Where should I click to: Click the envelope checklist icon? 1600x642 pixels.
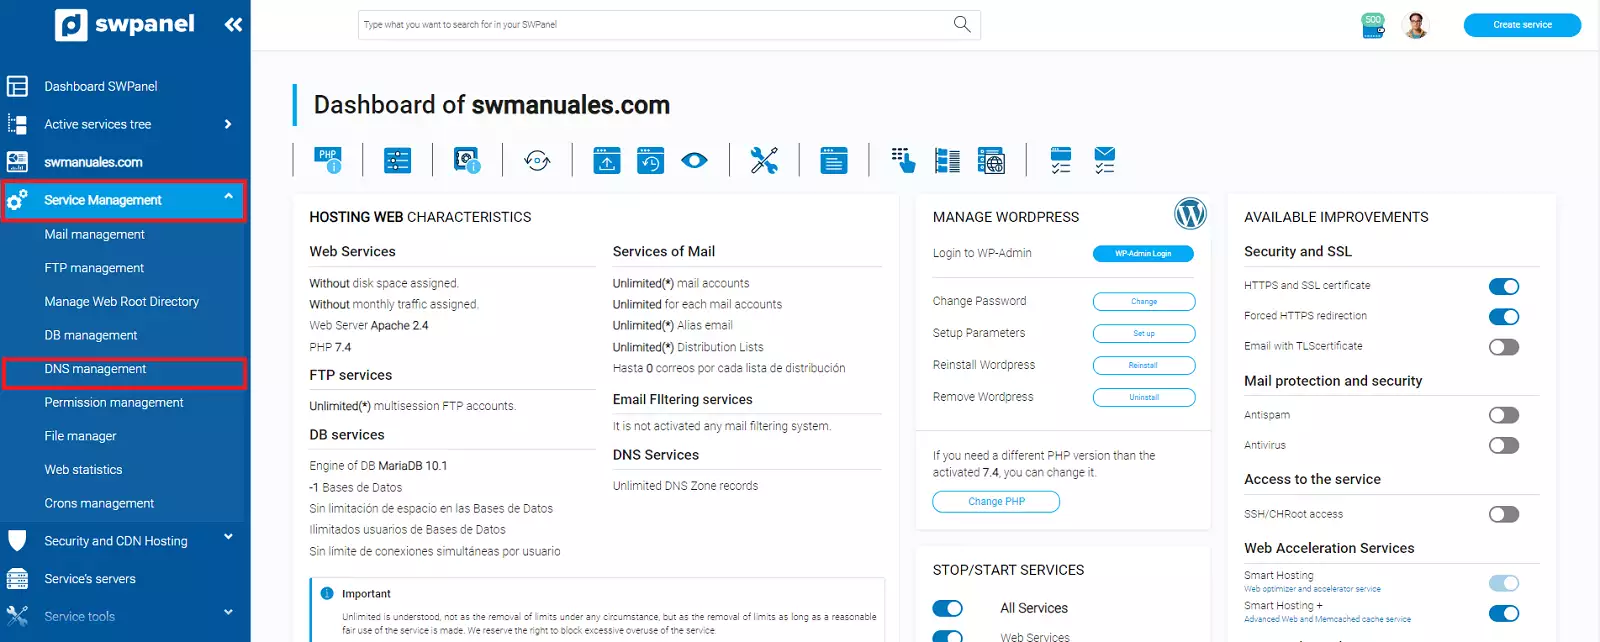pyautogui.click(x=1104, y=160)
